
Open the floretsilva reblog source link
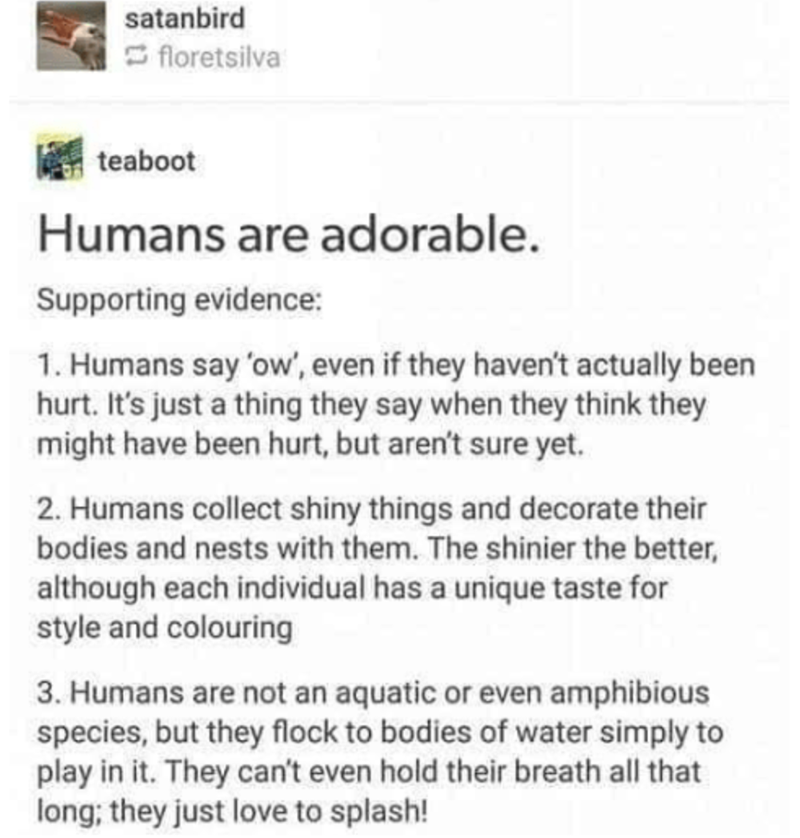214,57
